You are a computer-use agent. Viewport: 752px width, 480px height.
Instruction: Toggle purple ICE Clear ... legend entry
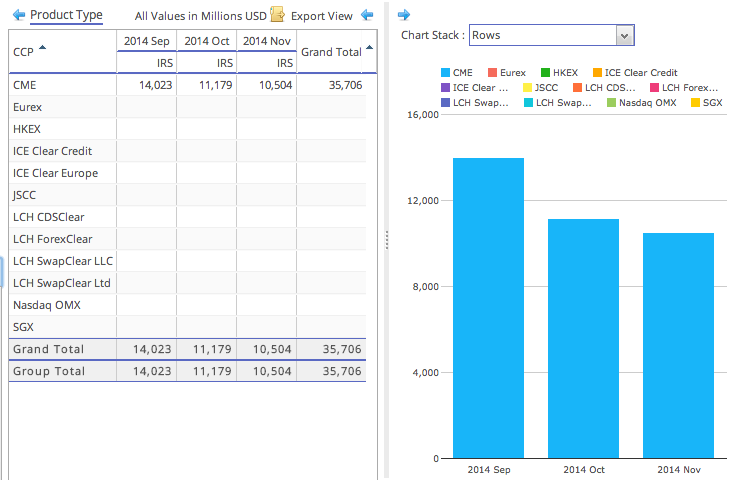point(474,88)
